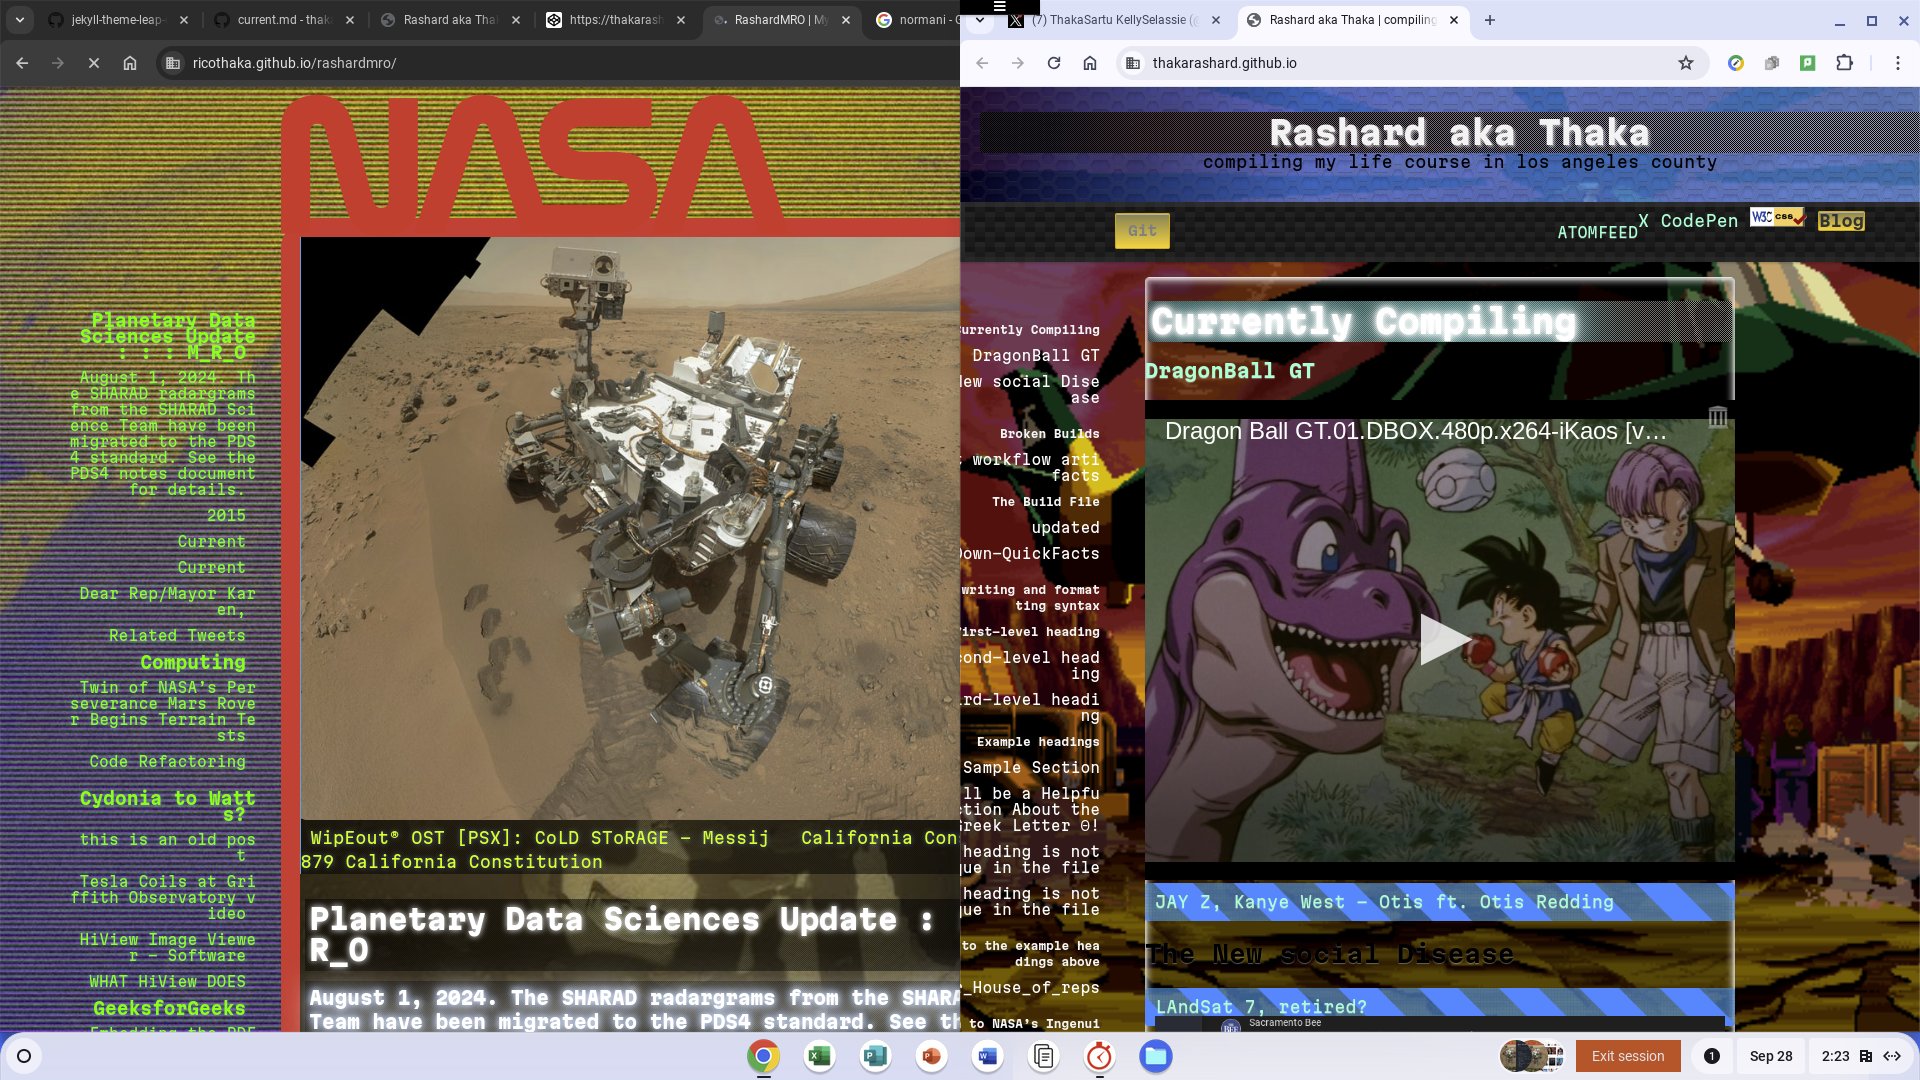Image resolution: width=1920 pixels, height=1080 pixels.
Task: Click the launcher circle button
Action: tap(24, 1056)
